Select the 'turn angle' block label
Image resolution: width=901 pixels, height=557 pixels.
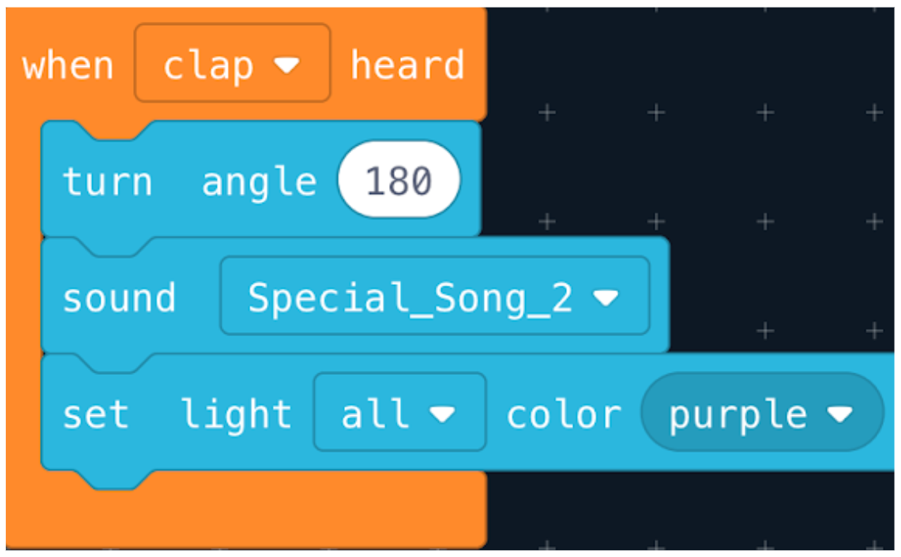tap(189, 182)
